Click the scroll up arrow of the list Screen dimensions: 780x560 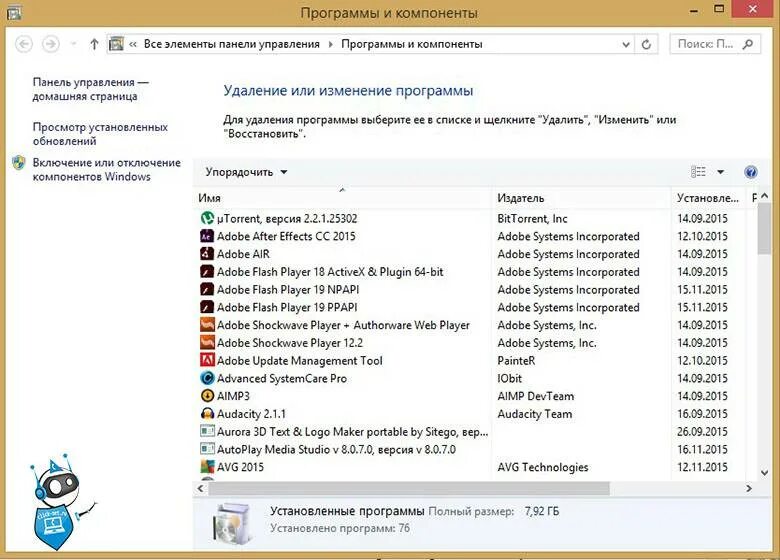(765, 196)
